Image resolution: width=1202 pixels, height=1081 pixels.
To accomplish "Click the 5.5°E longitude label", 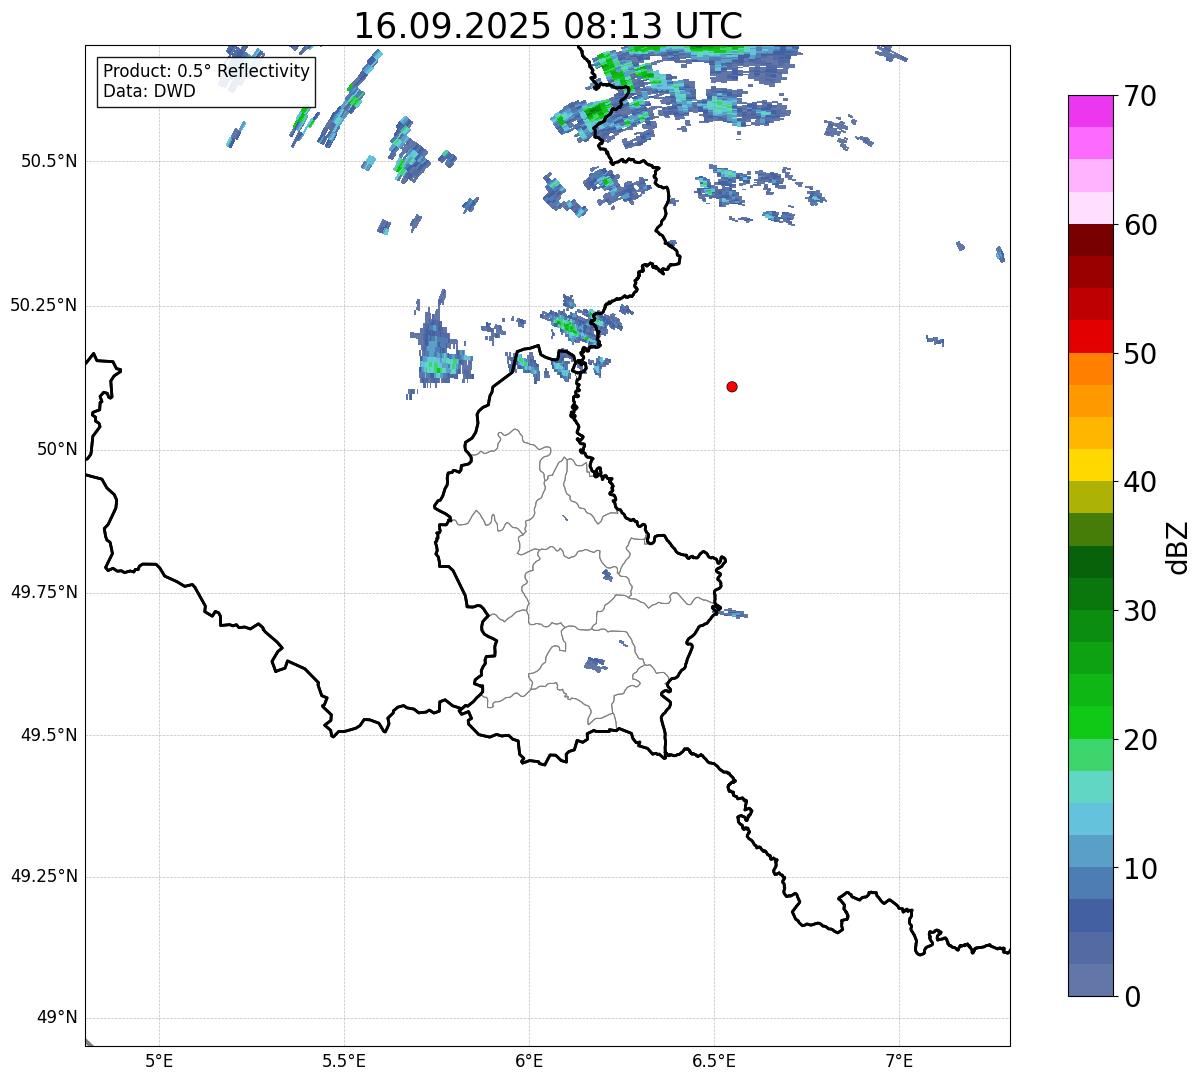I will click(x=344, y=1060).
